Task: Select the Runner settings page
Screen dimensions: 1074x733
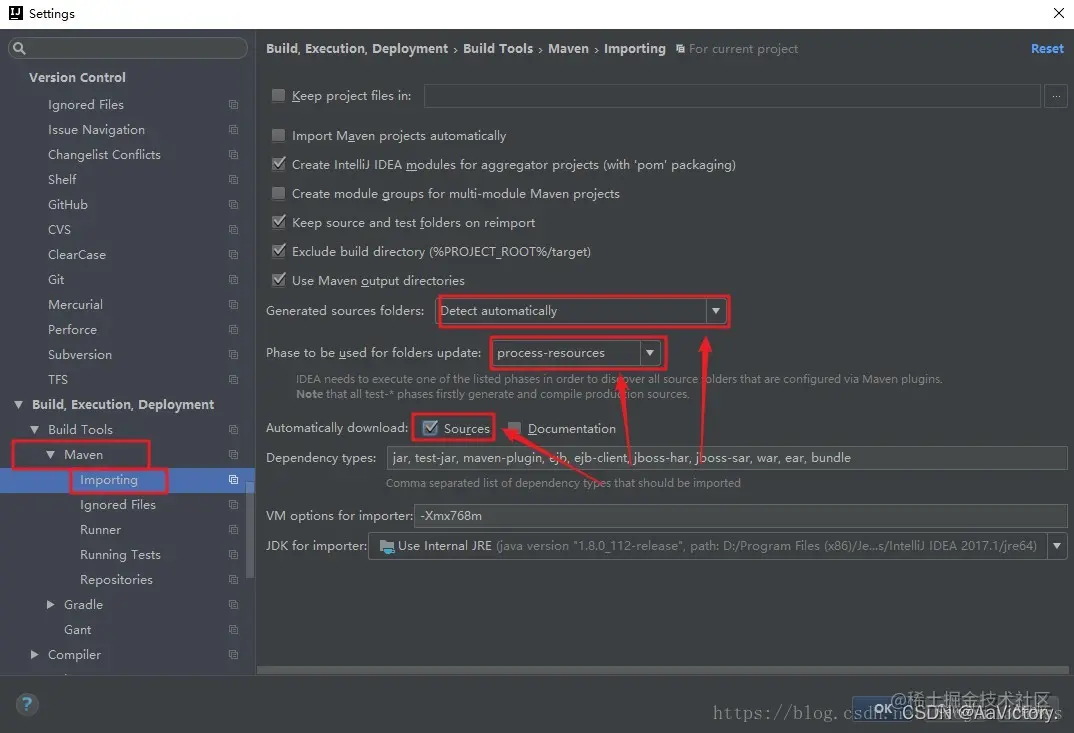Action: [101, 530]
